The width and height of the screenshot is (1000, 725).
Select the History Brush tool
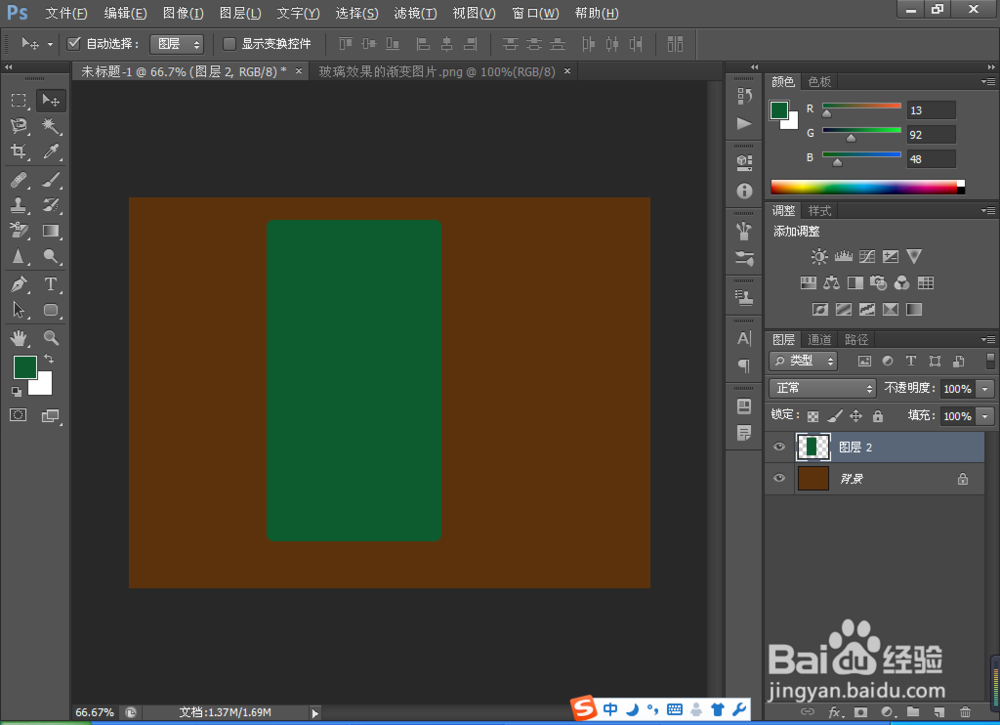(x=50, y=205)
